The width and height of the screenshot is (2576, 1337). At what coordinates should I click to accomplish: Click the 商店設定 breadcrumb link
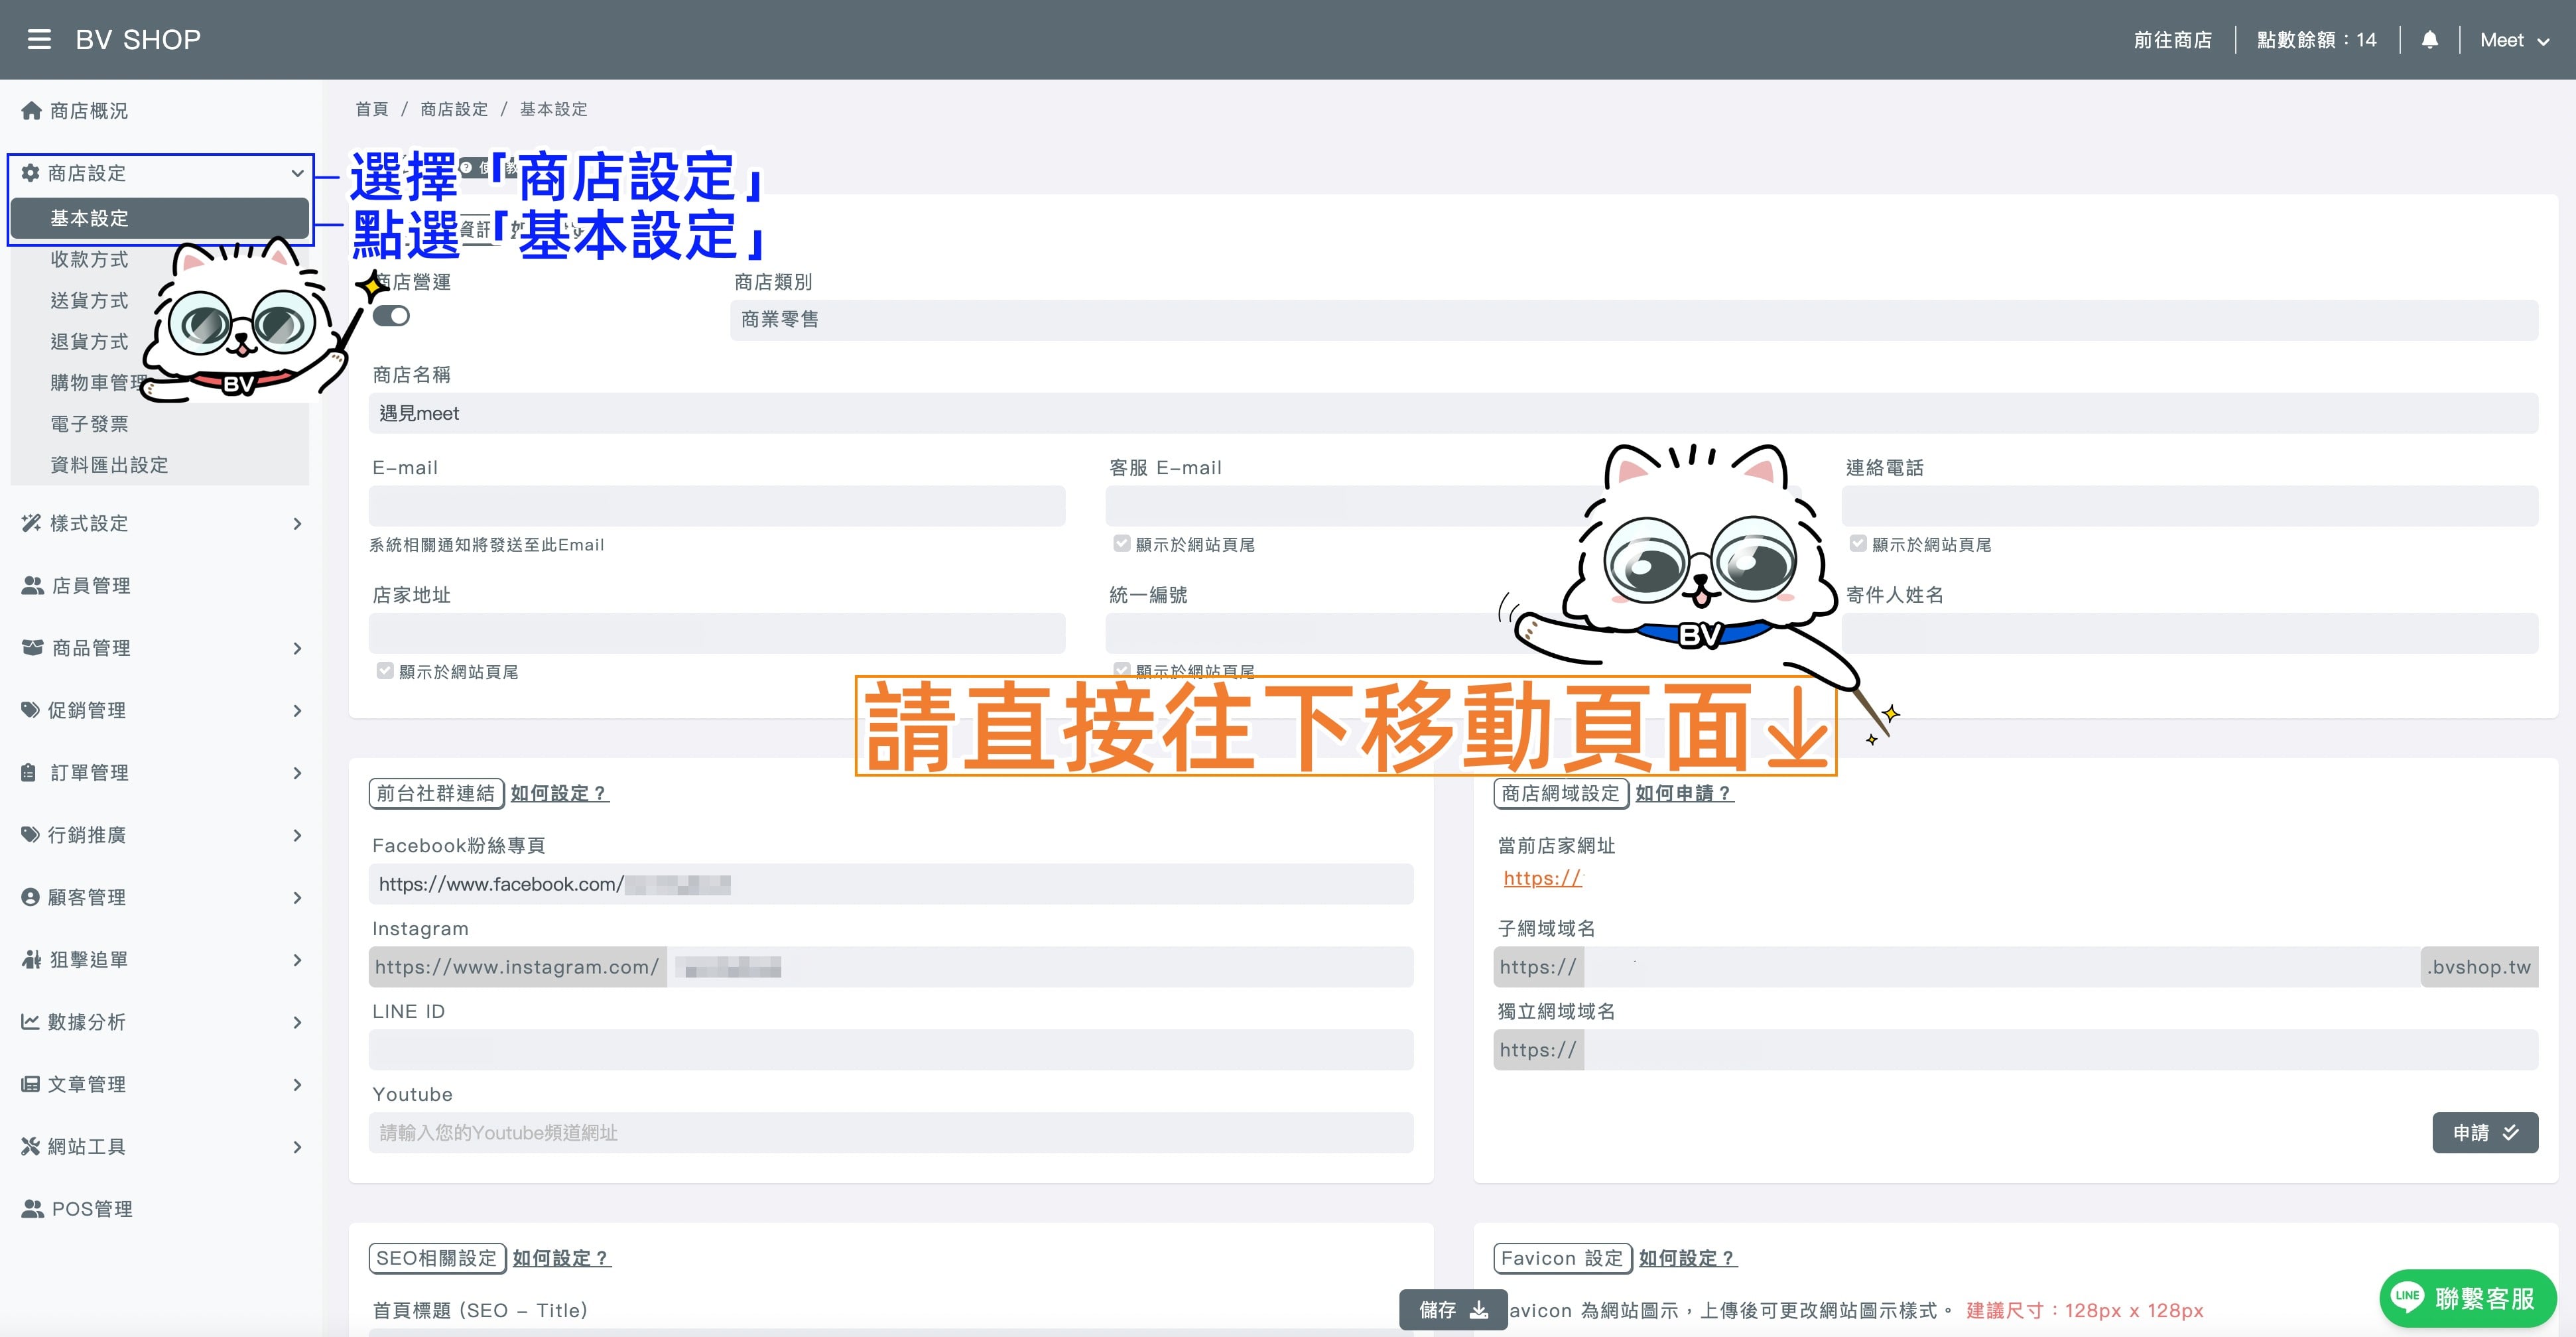(454, 109)
